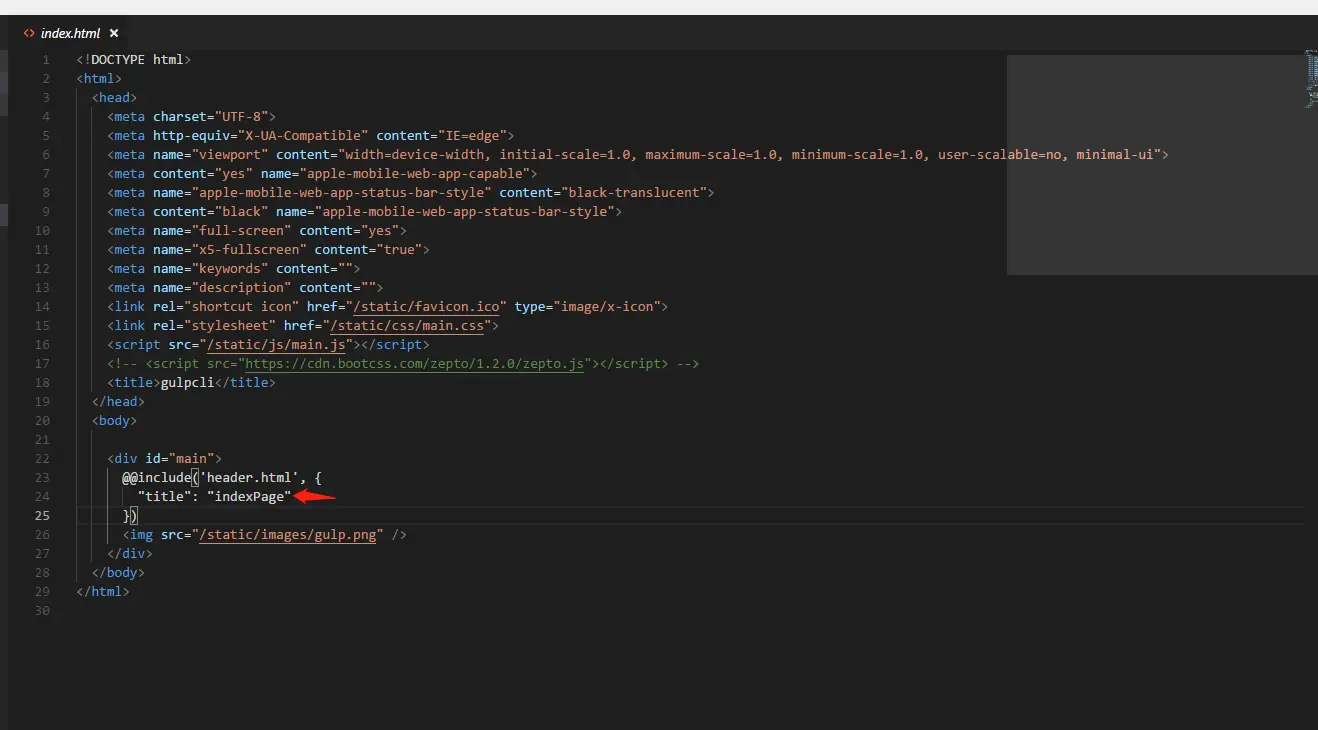Open the cdn.bootcss.com zepto.js URL
Viewport: 1318px width, 730px height.
[415, 363]
